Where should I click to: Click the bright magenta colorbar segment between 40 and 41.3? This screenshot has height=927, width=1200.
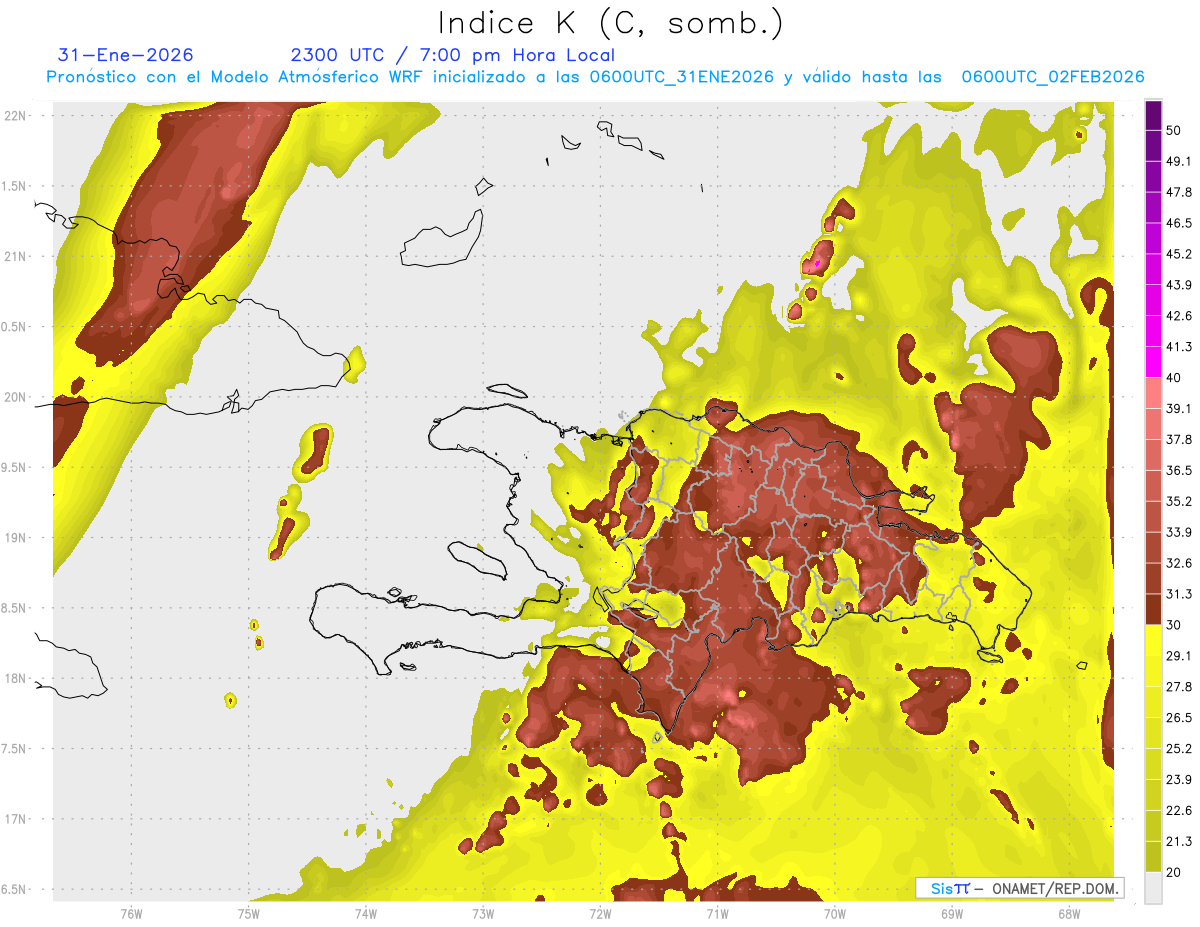coord(1153,362)
